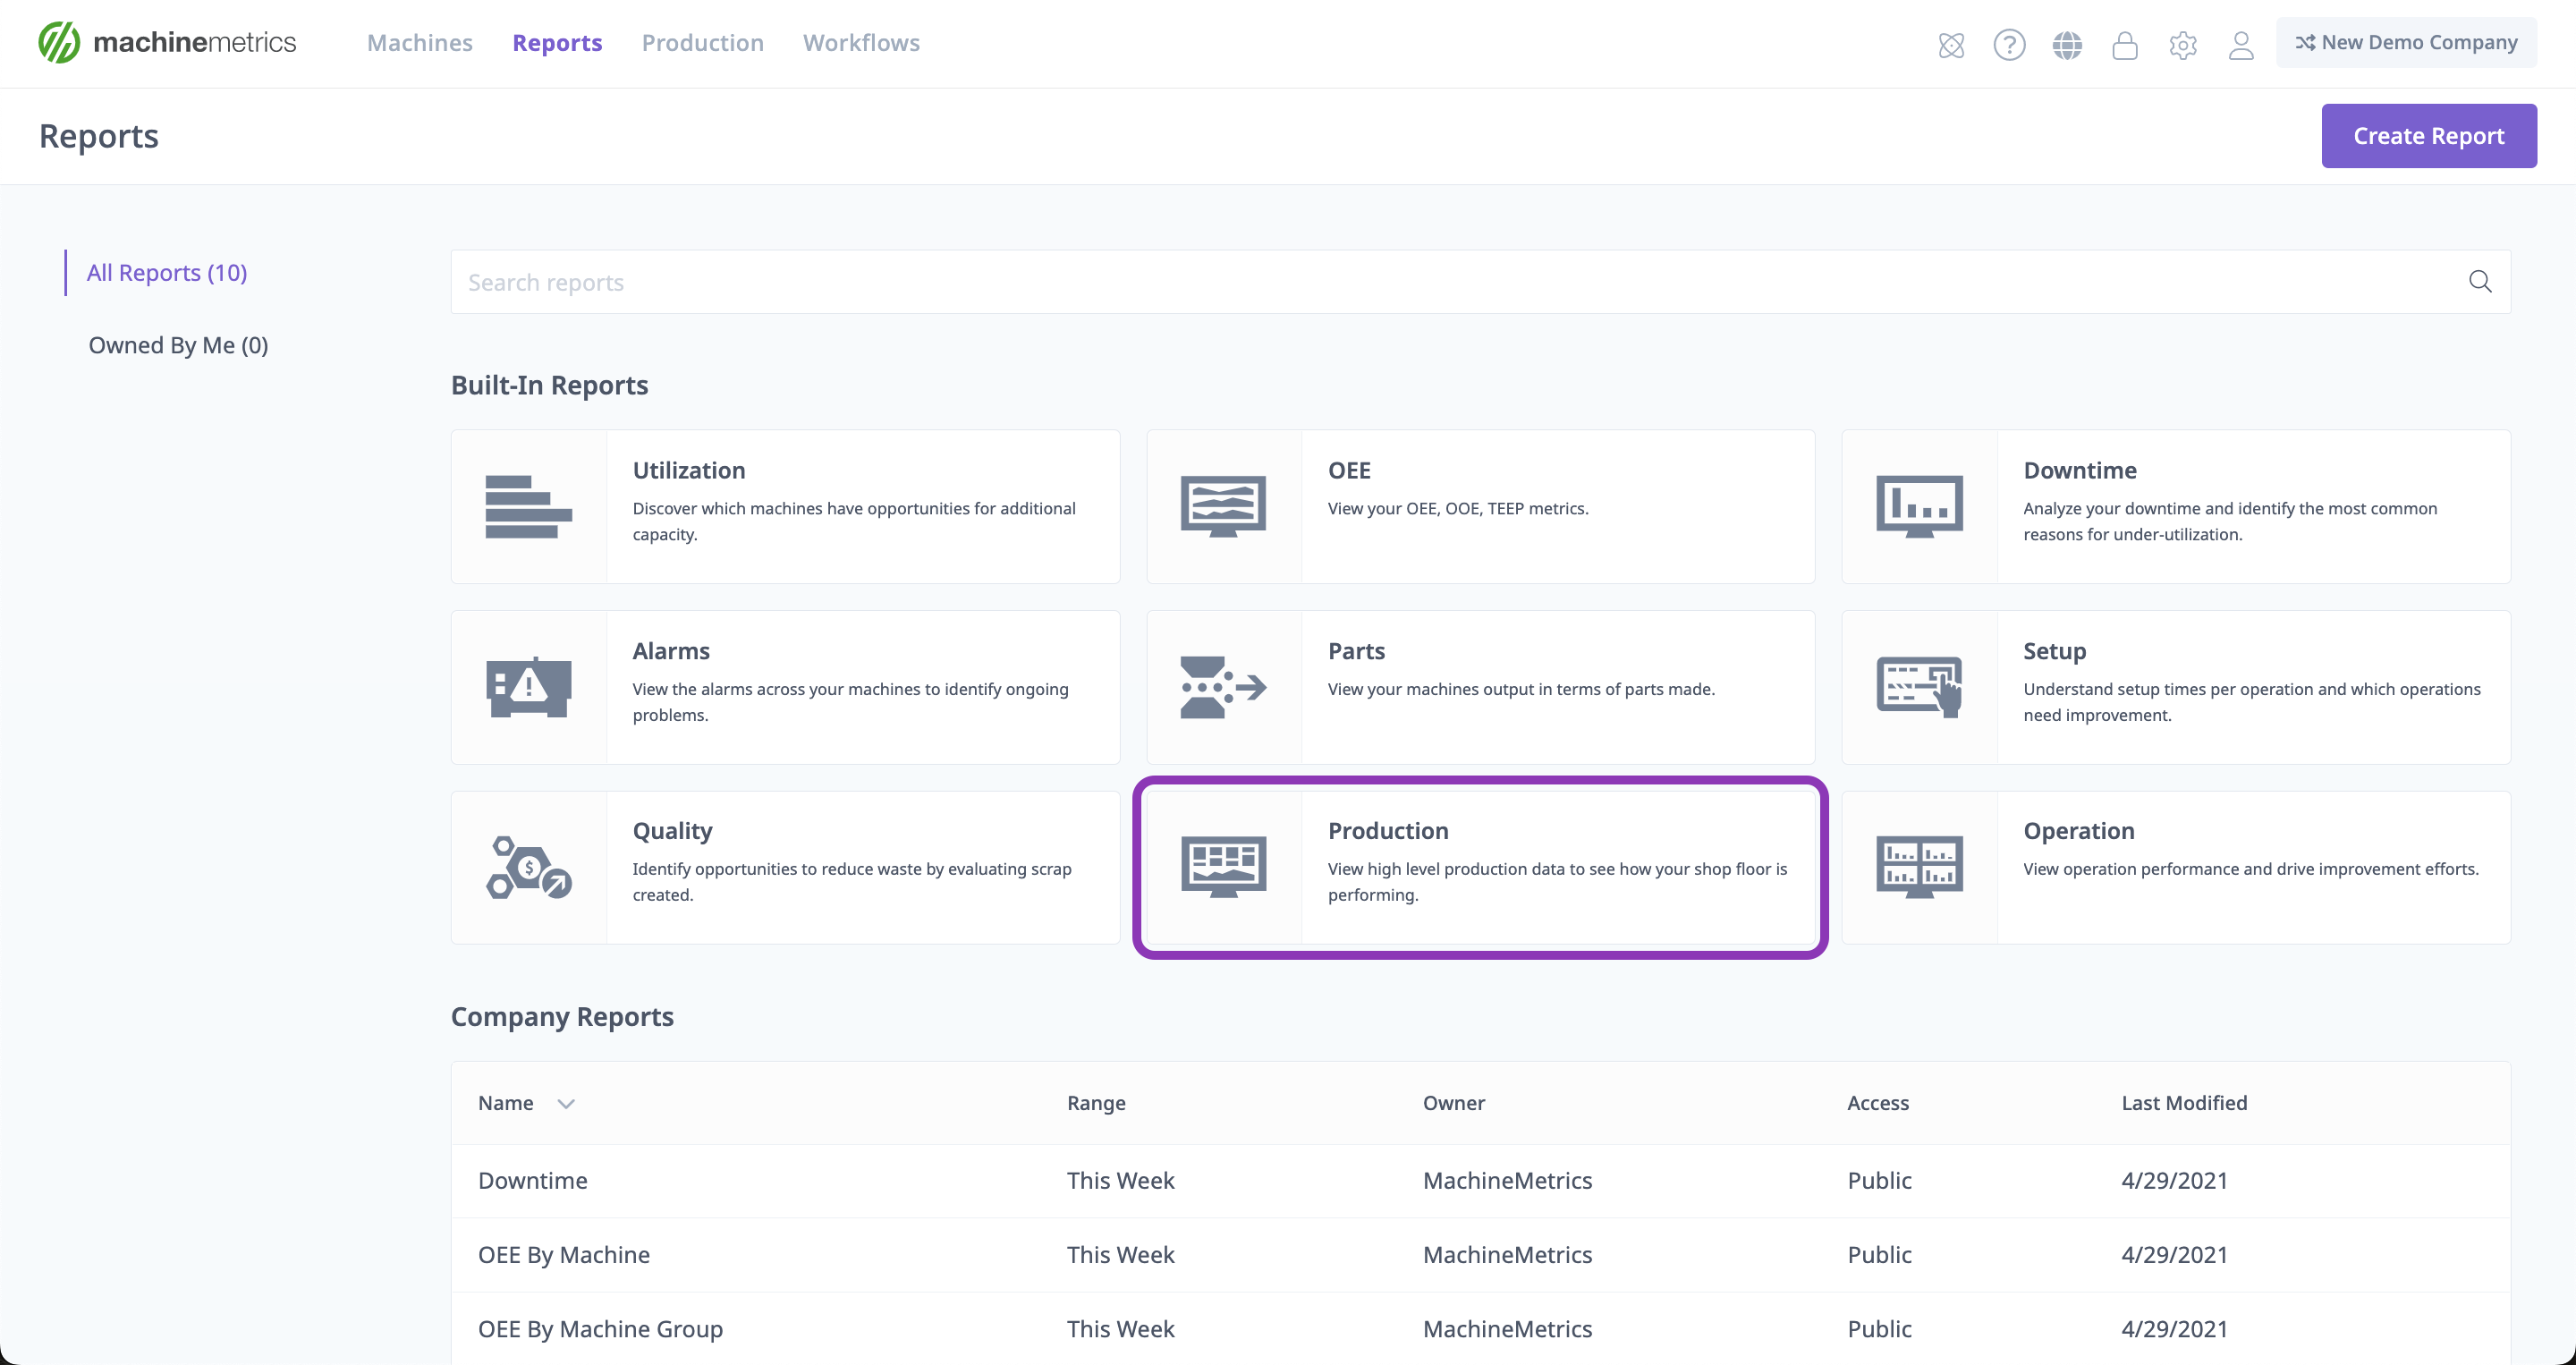This screenshot has width=2576, height=1365.
Task: Click 4/29/2021 date in OEE By Machine row
Action: pyautogui.click(x=2175, y=1255)
